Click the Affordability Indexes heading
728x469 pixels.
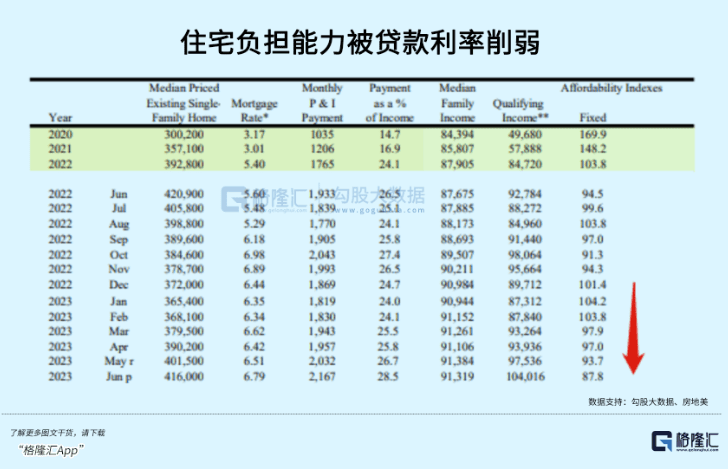point(611,88)
